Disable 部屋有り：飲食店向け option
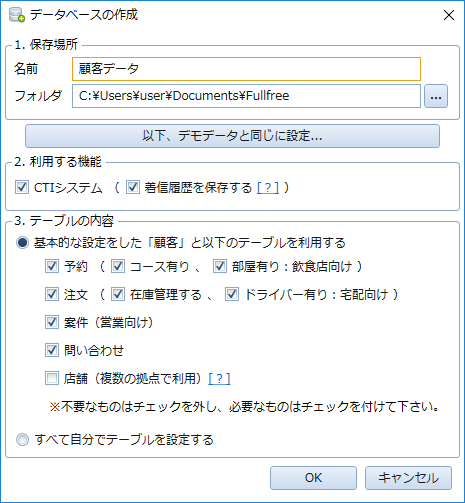465x503 pixels. (x=220, y=266)
